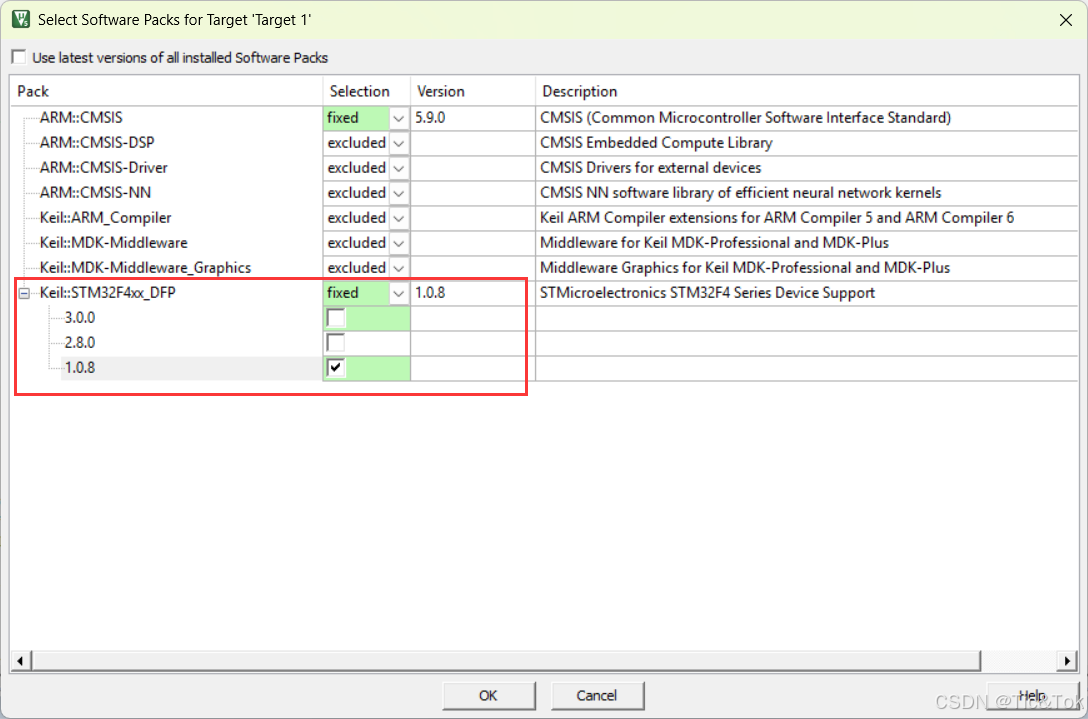The height and width of the screenshot is (719, 1088).
Task: Open selection dropdown for Keil::MDK-Middleware_Graphics
Action: point(399,268)
